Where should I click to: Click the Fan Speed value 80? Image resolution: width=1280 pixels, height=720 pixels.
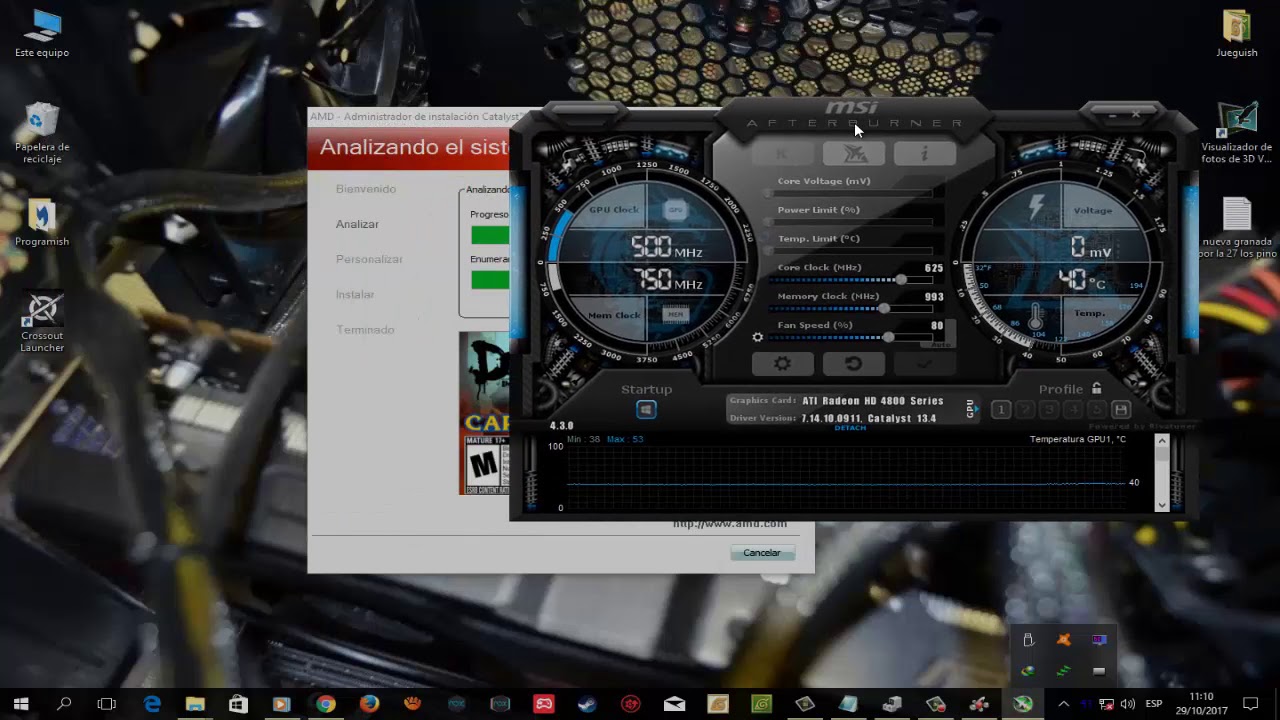tap(937, 326)
